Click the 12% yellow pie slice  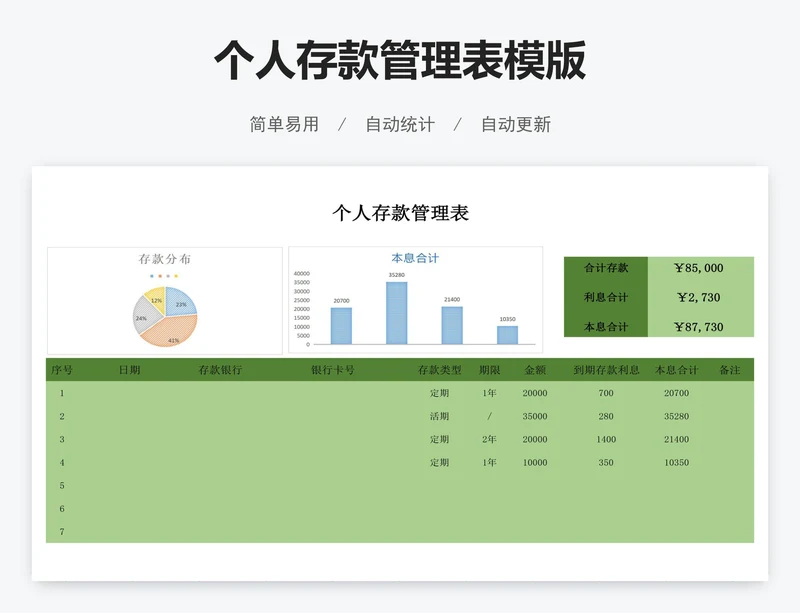click(x=156, y=300)
